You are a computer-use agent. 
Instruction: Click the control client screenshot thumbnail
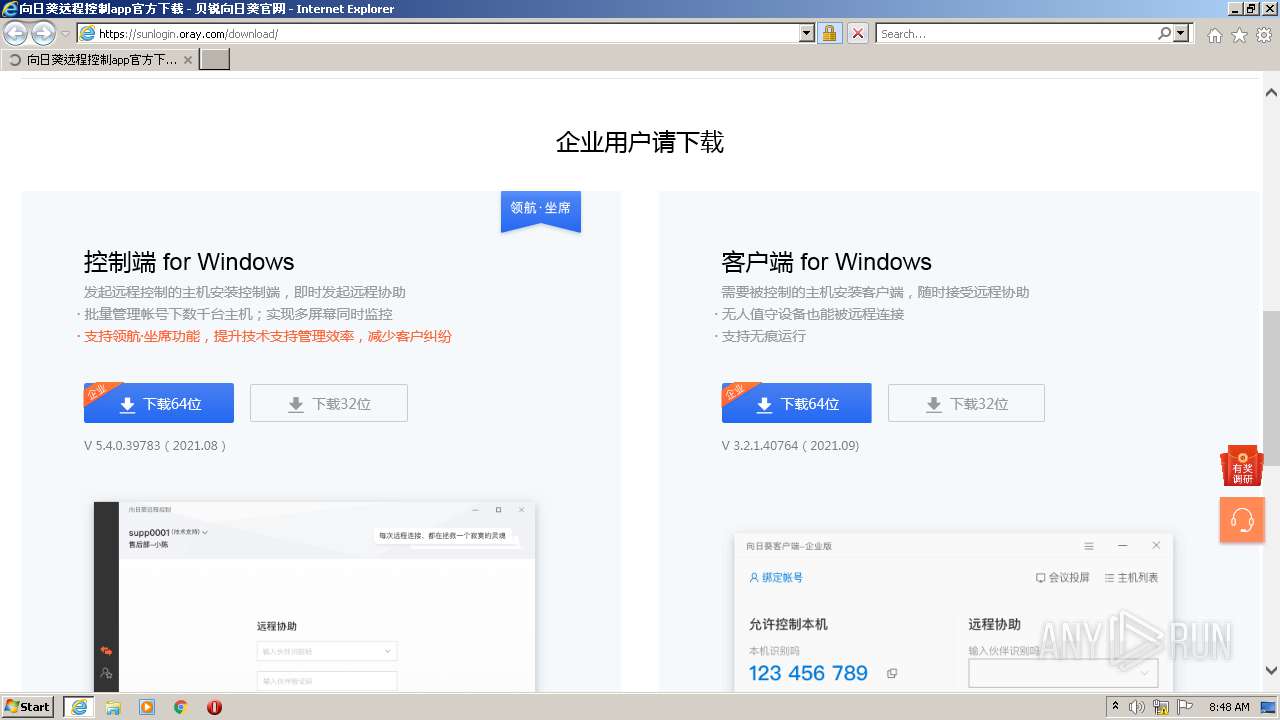click(315, 596)
